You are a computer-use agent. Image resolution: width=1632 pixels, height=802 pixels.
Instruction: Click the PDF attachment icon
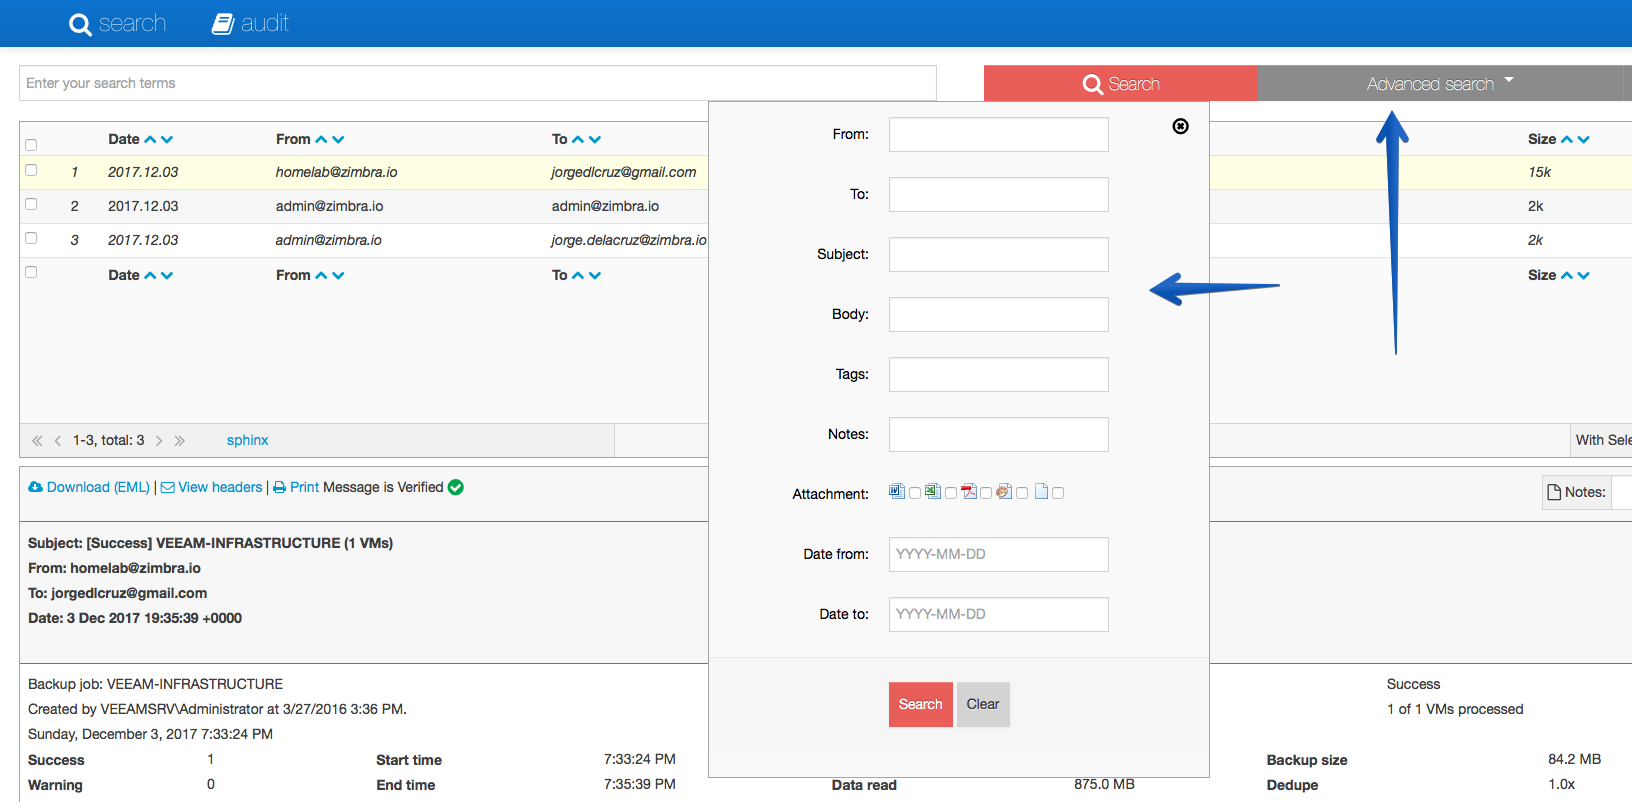(969, 491)
